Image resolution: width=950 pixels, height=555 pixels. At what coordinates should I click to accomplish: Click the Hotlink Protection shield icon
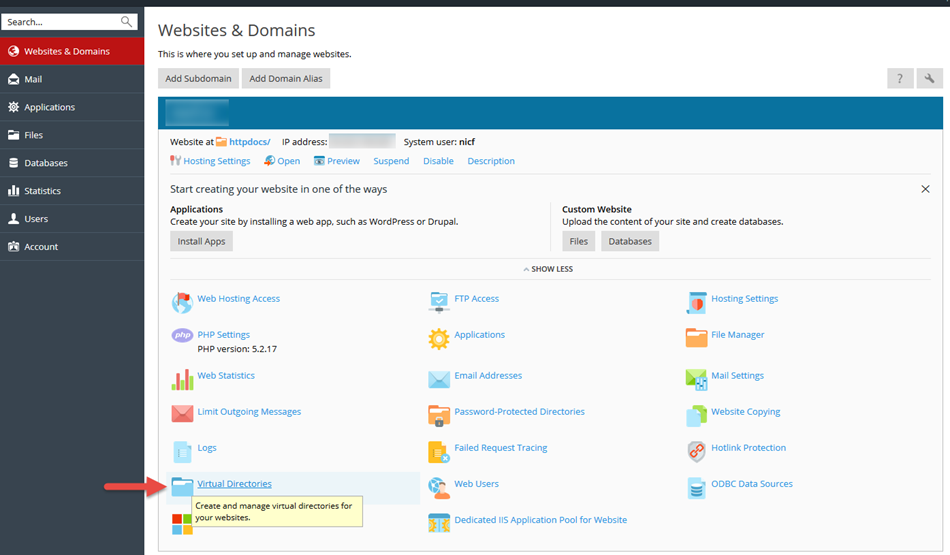click(696, 451)
